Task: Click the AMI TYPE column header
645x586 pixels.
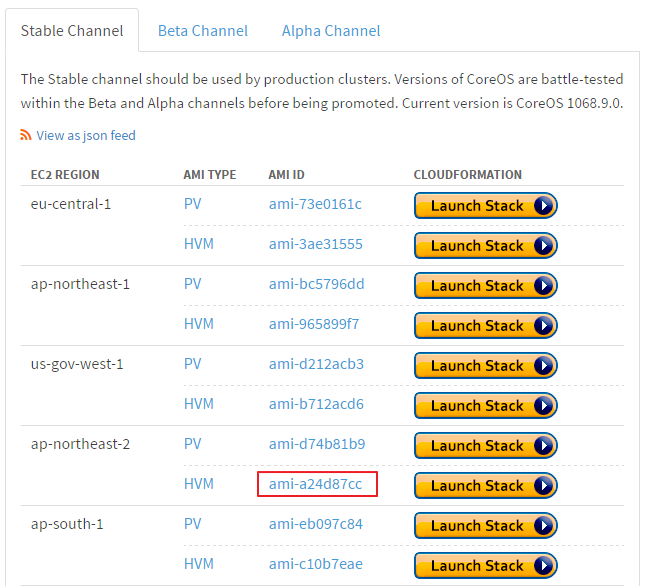Action: pyautogui.click(x=210, y=175)
